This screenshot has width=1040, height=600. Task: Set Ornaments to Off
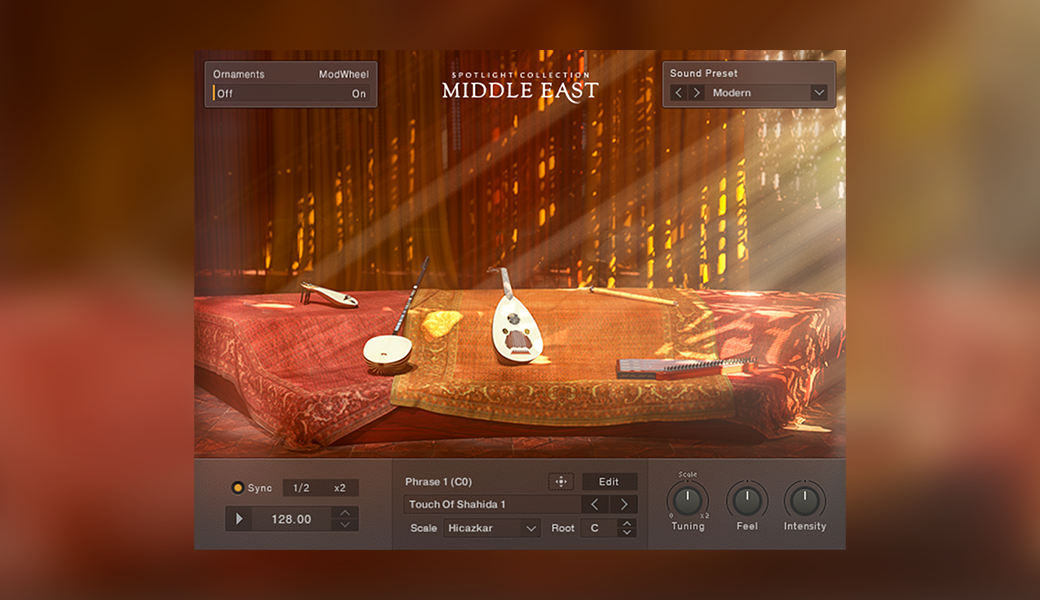coord(224,93)
